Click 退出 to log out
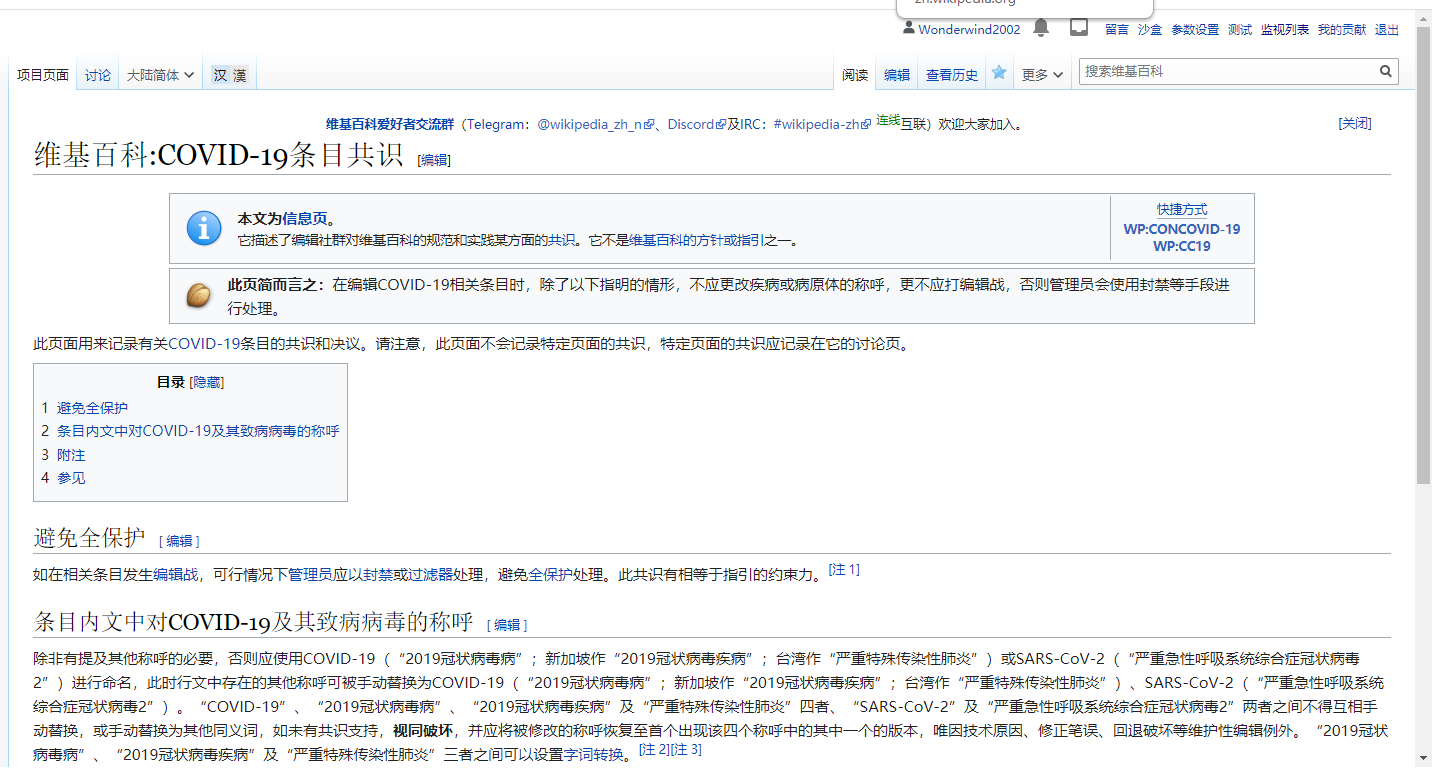This screenshot has width=1432, height=768. [1387, 30]
